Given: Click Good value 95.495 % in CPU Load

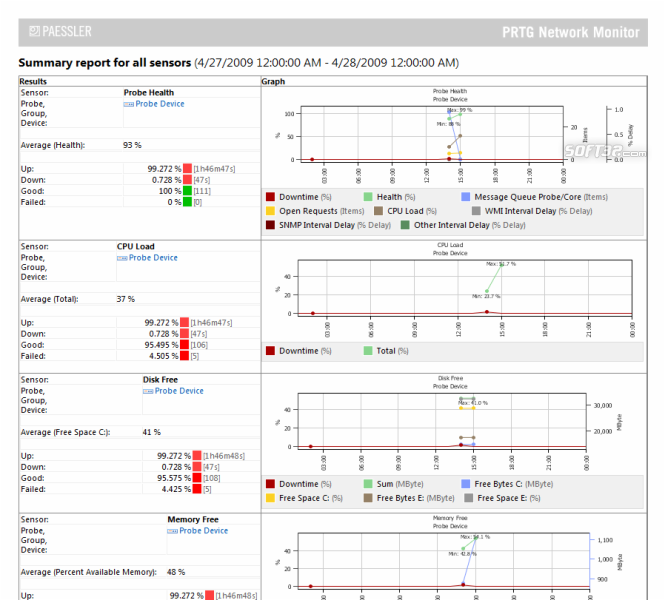Looking at the screenshot, I should 161,345.
